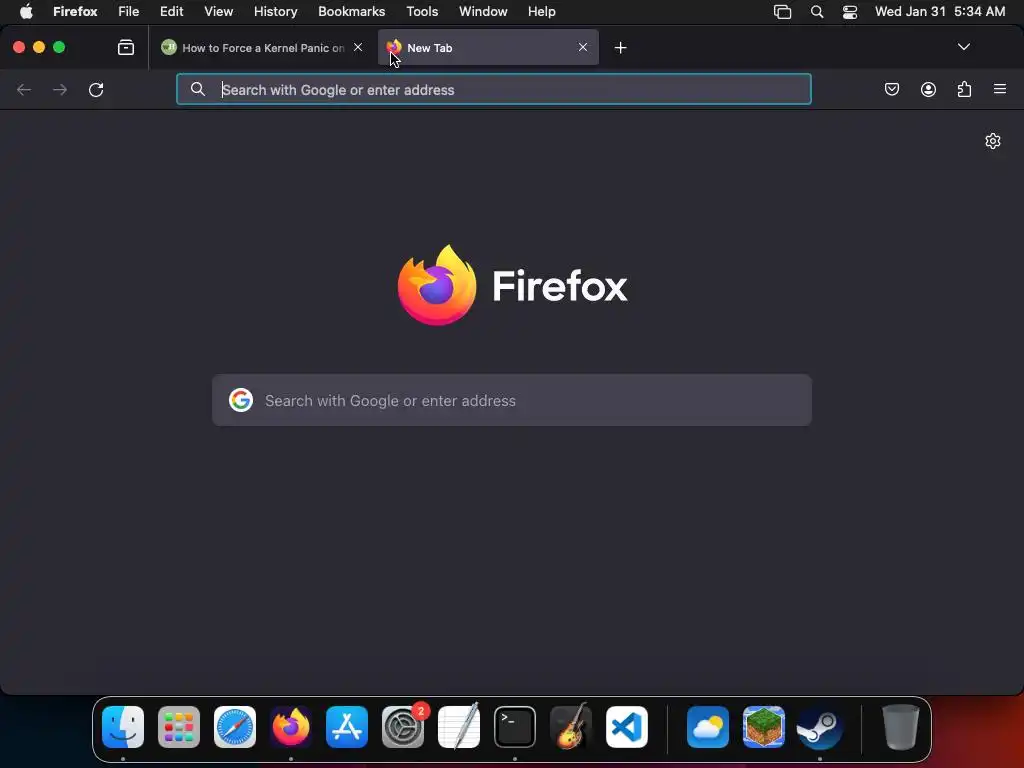Open the Window menu
This screenshot has height=768, width=1024.
coord(483,12)
